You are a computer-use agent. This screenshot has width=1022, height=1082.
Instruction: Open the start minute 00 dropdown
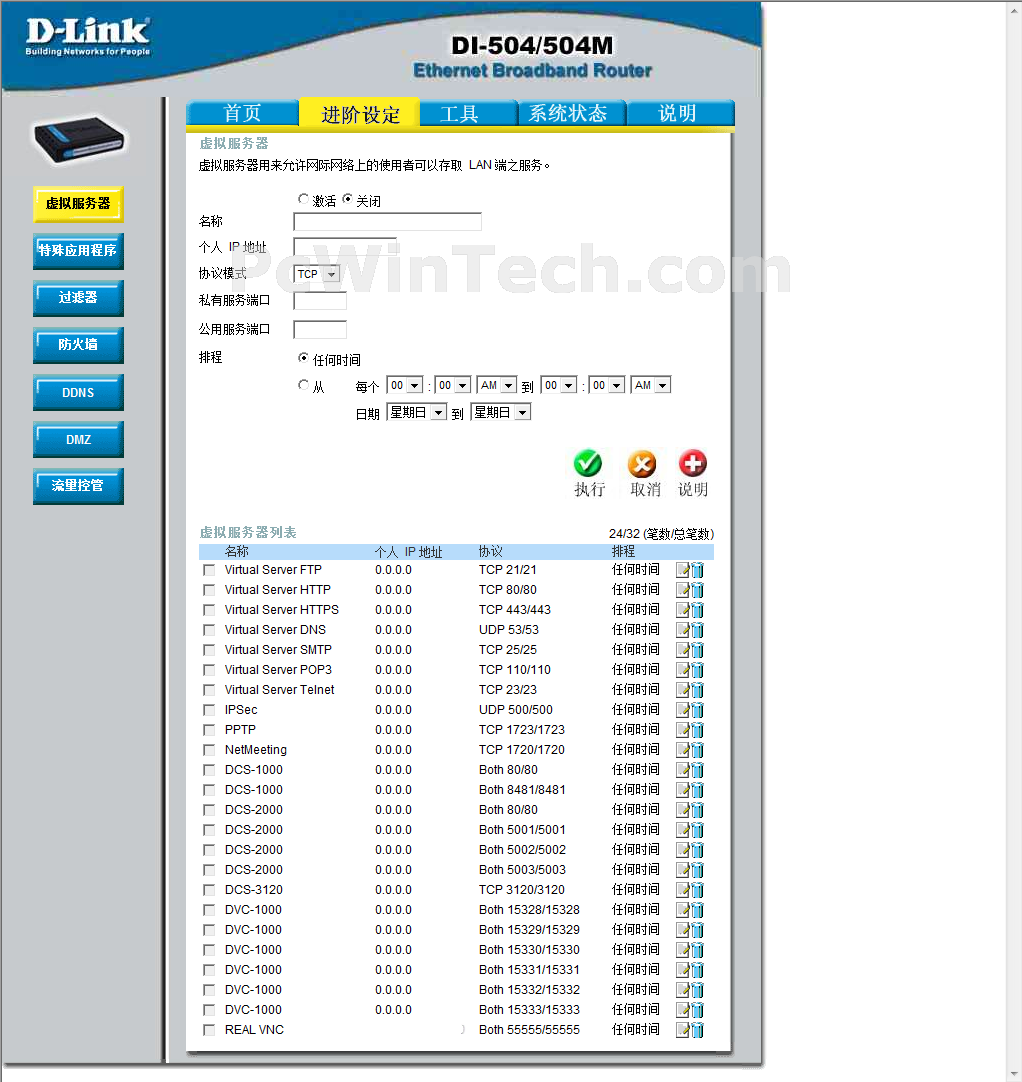click(x=453, y=385)
